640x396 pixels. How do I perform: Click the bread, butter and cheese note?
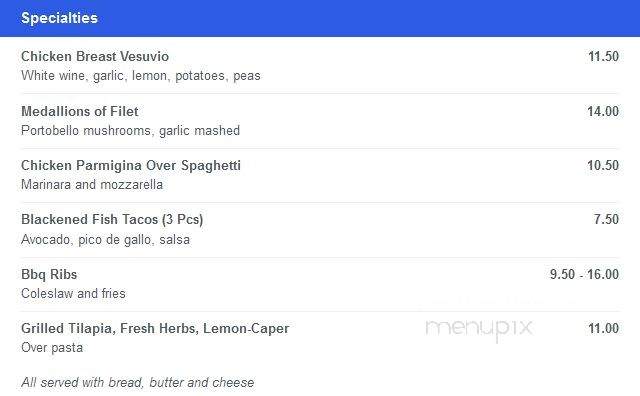tap(137, 383)
